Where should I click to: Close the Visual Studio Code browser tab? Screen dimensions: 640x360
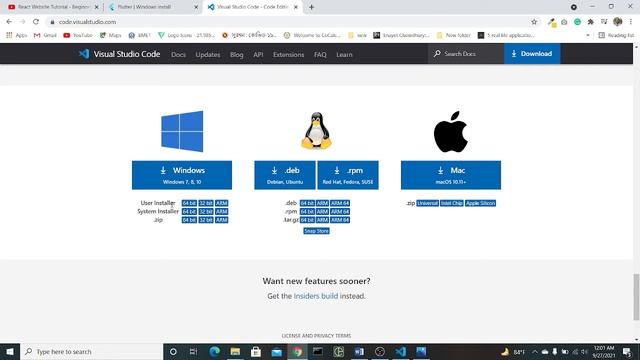pyautogui.click(x=296, y=7)
